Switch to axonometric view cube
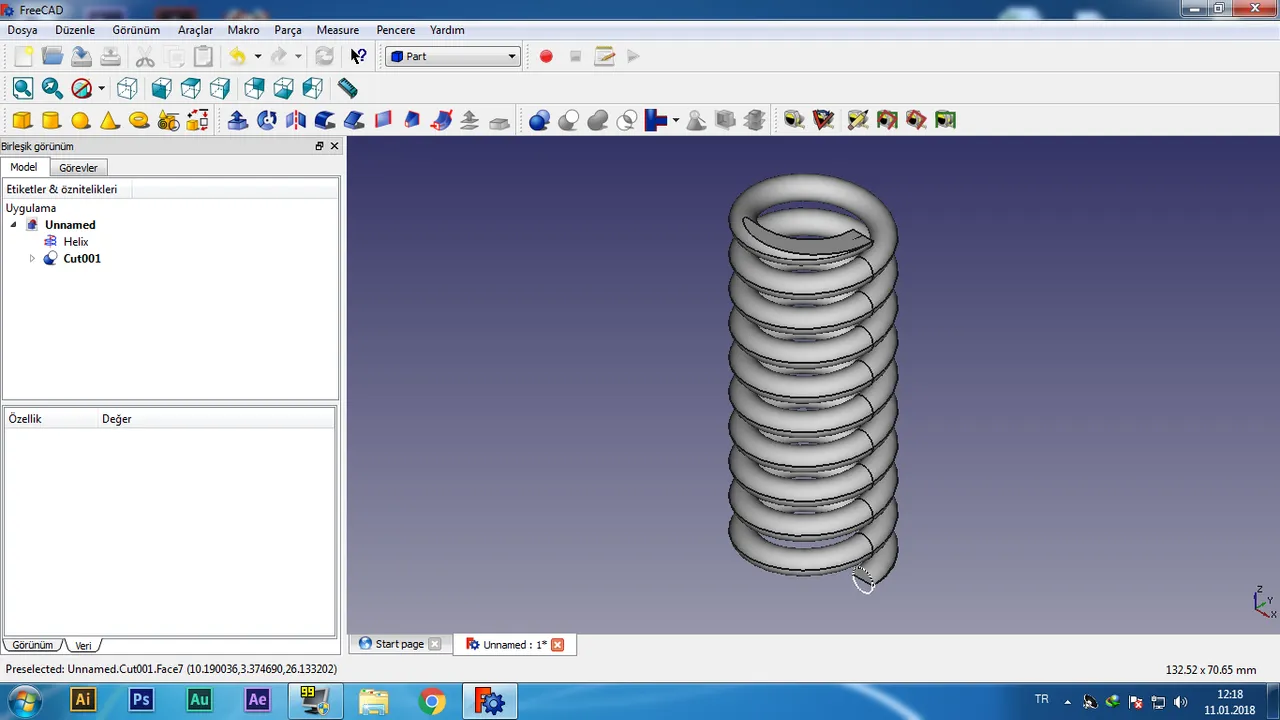Viewport: 1280px width, 720px height. coord(127,89)
